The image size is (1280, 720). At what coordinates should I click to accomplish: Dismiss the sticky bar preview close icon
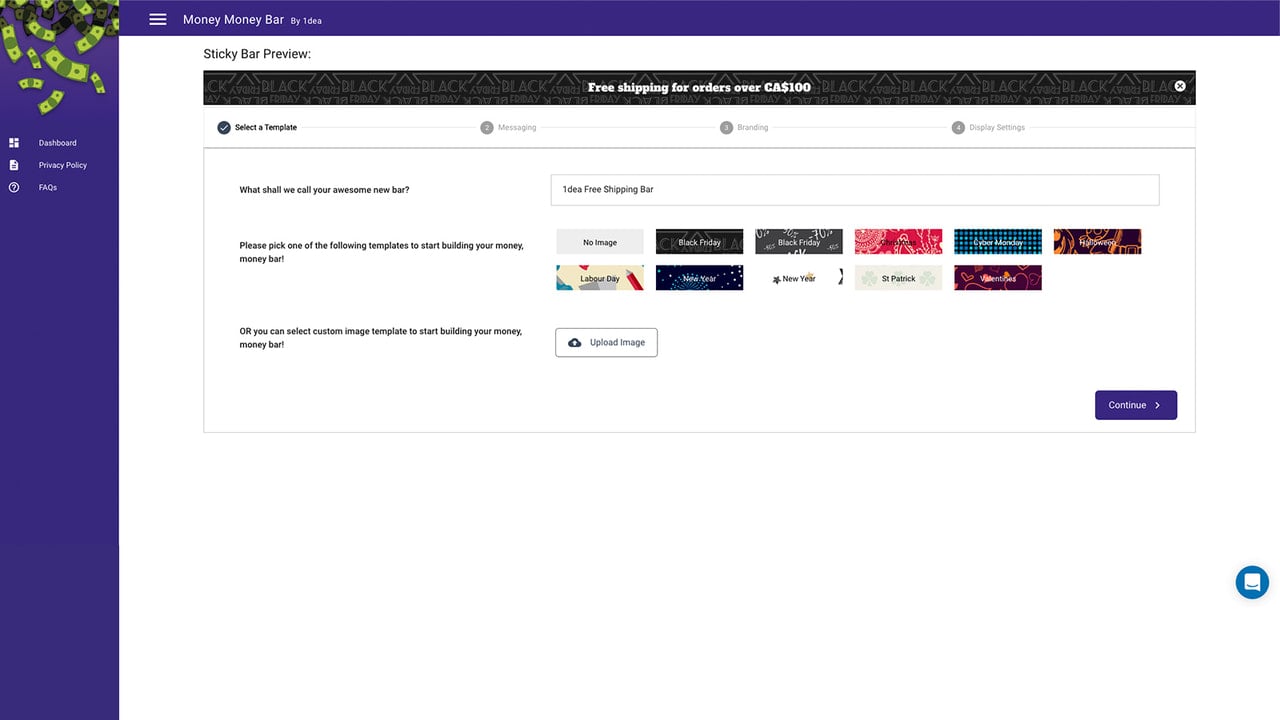tap(1180, 86)
